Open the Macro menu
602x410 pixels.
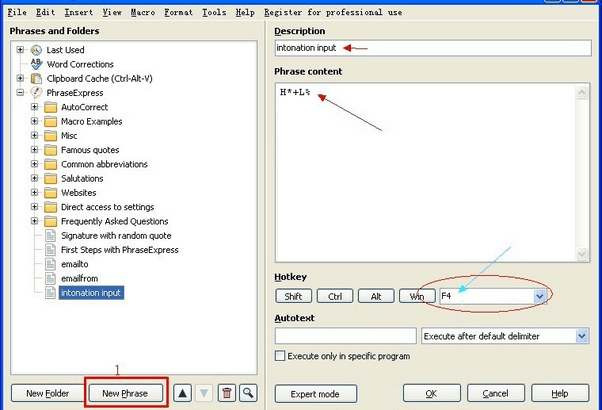143,12
